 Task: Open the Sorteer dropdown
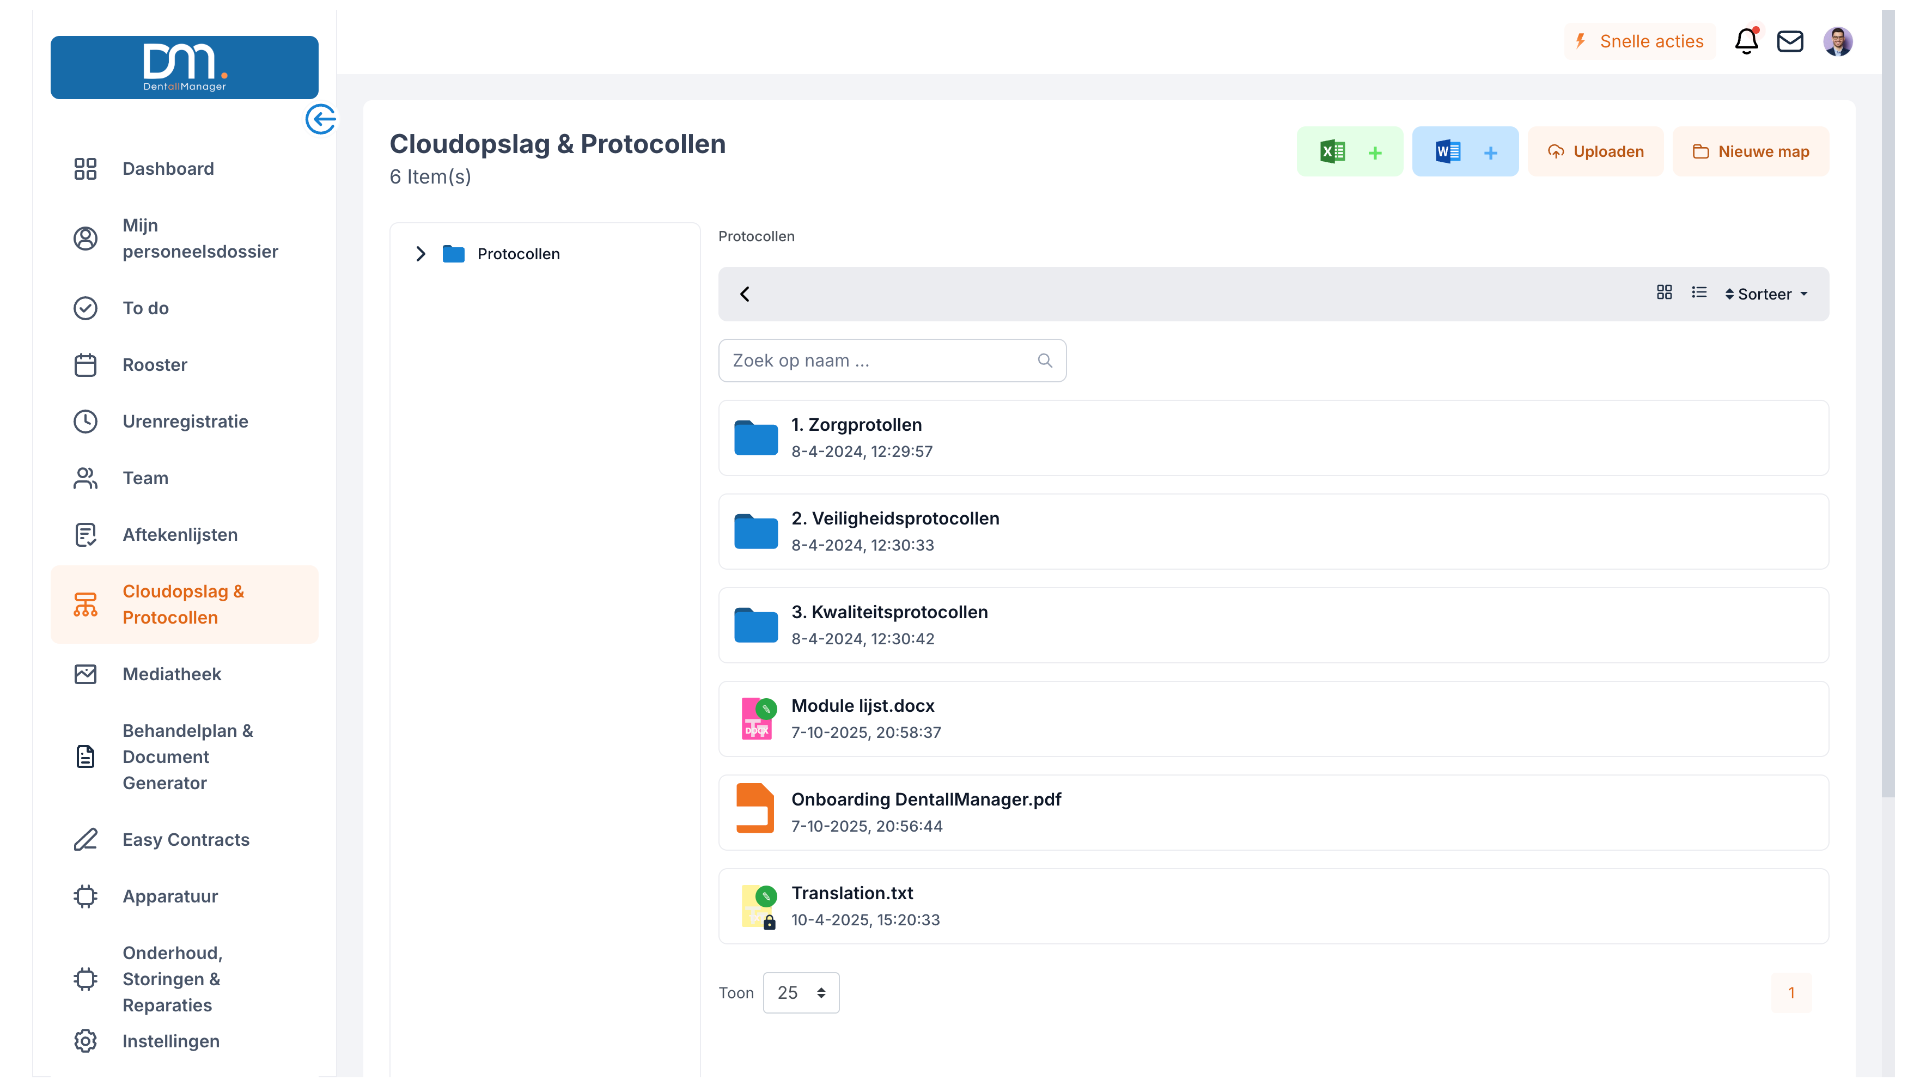[x=1766, y=294]
